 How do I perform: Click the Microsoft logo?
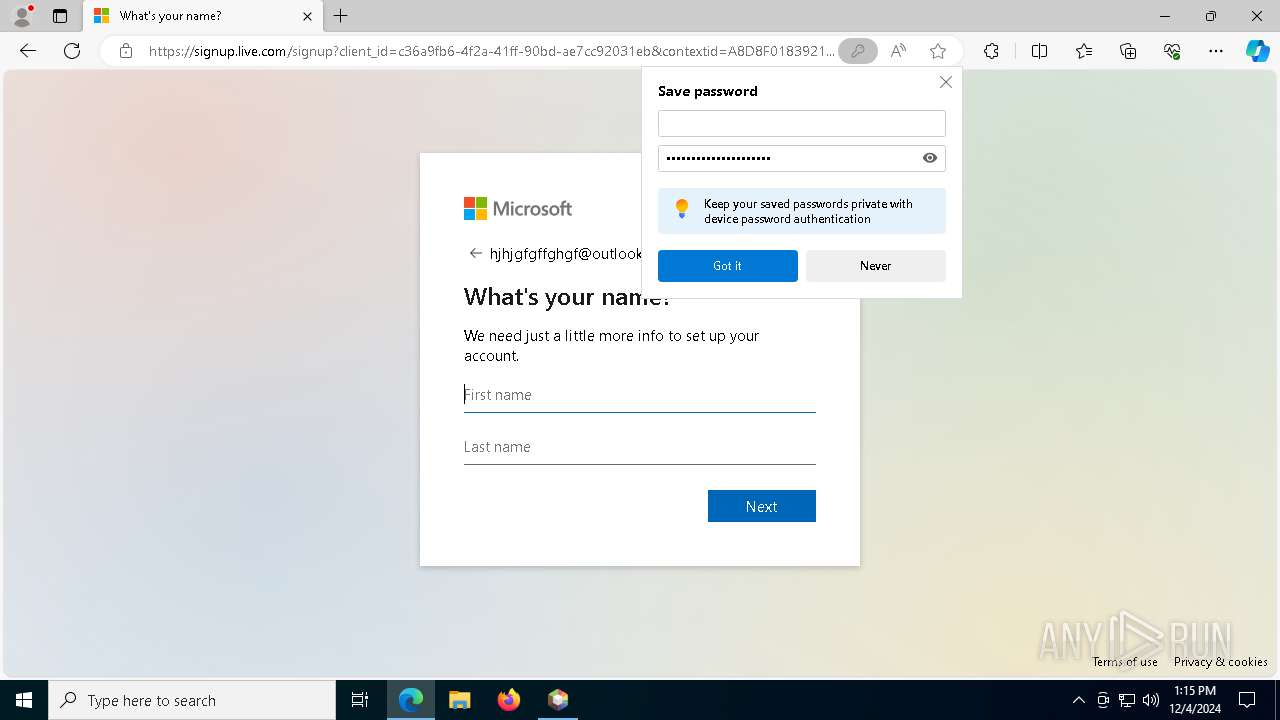[x=518, y=208]
